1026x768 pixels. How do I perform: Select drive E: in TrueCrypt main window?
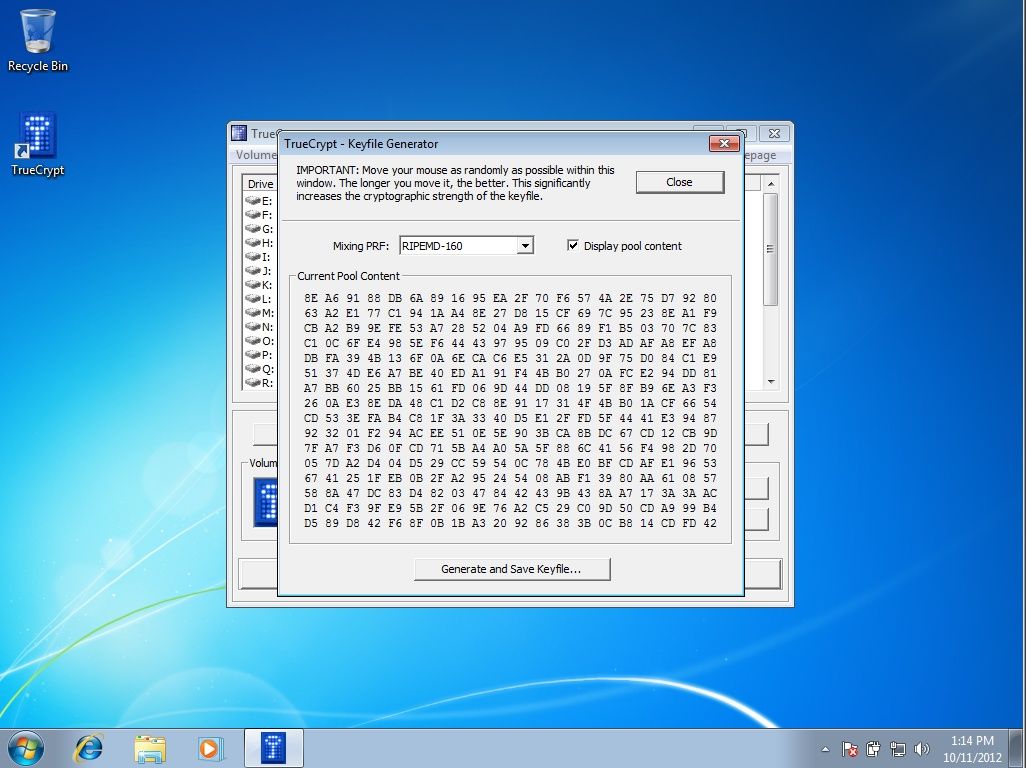pyautogui.click(x=260, y=201)
